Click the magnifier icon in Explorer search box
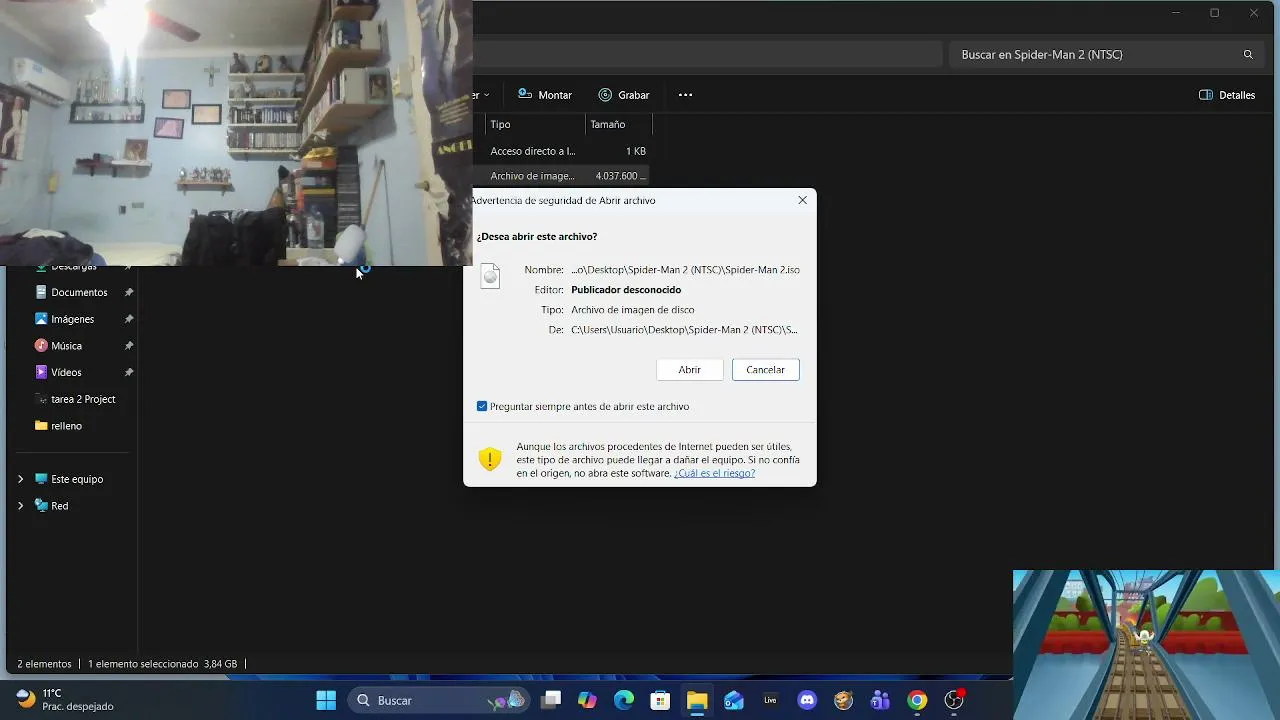This screenshot has width=1280, height=720. pos(1248,55)
